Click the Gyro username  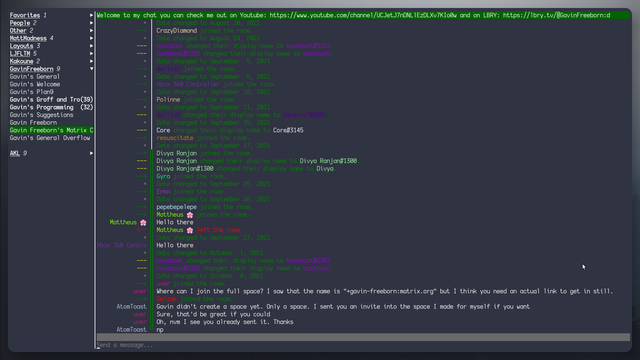point(163,176)
